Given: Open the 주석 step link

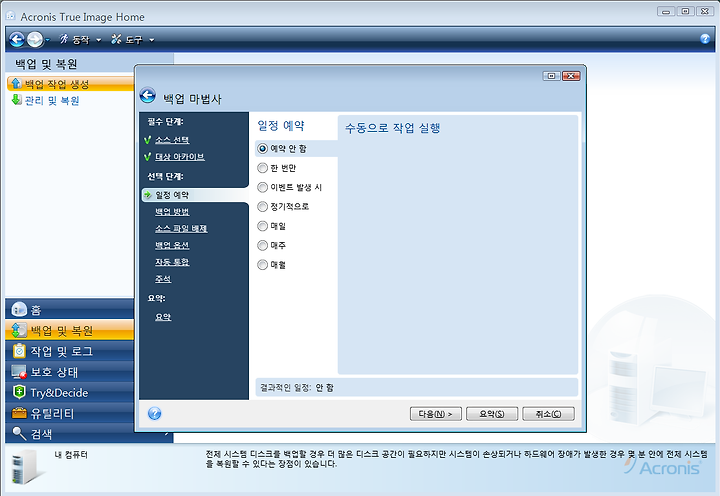Looking at the screenshot, I should (x=163, y=279).
